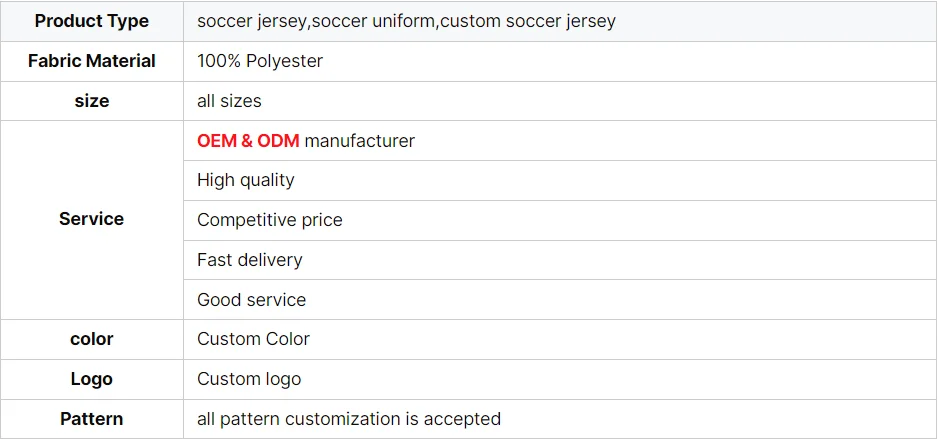Screen dimensions: 938x439
Task: Click the Custom Color value
Action: tap(253, 339)
